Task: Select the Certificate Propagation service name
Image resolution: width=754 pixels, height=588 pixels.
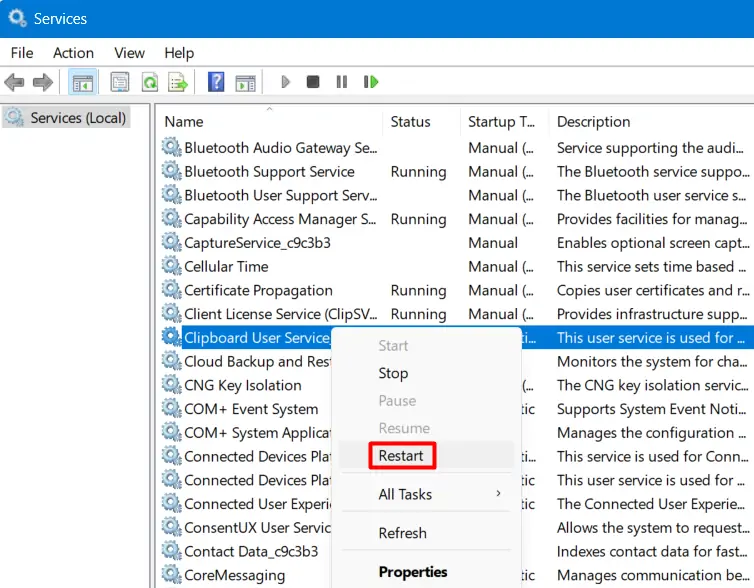Action: click(x=258, y=290)
